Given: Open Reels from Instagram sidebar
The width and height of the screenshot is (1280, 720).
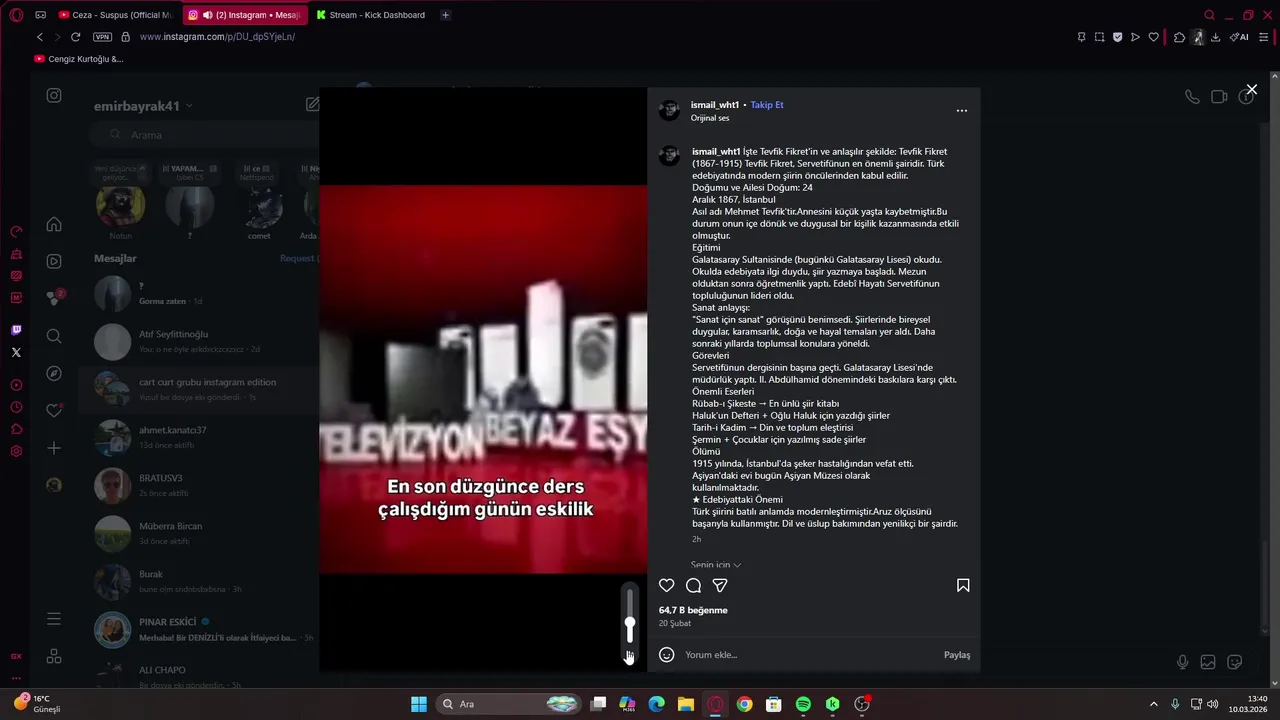Looking at the screenshot, I should coord(54,261).
